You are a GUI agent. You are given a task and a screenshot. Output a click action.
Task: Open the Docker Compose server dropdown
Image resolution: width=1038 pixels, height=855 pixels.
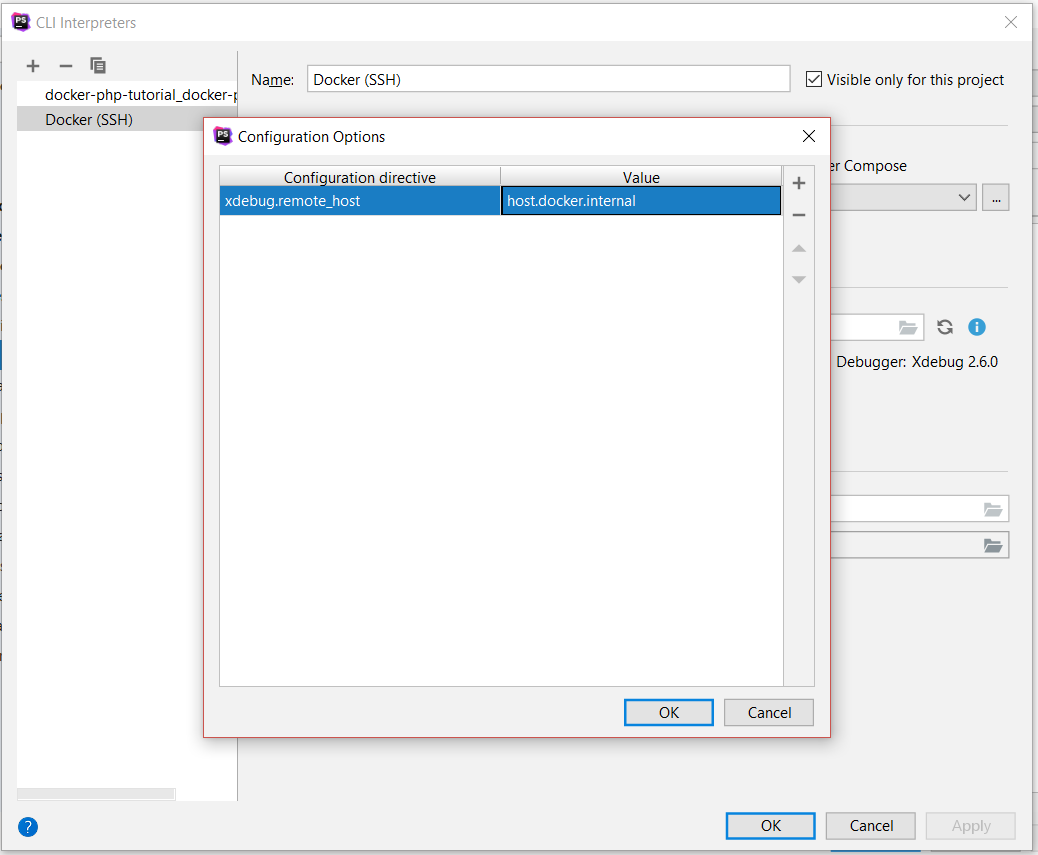click(x=964, y=197)
